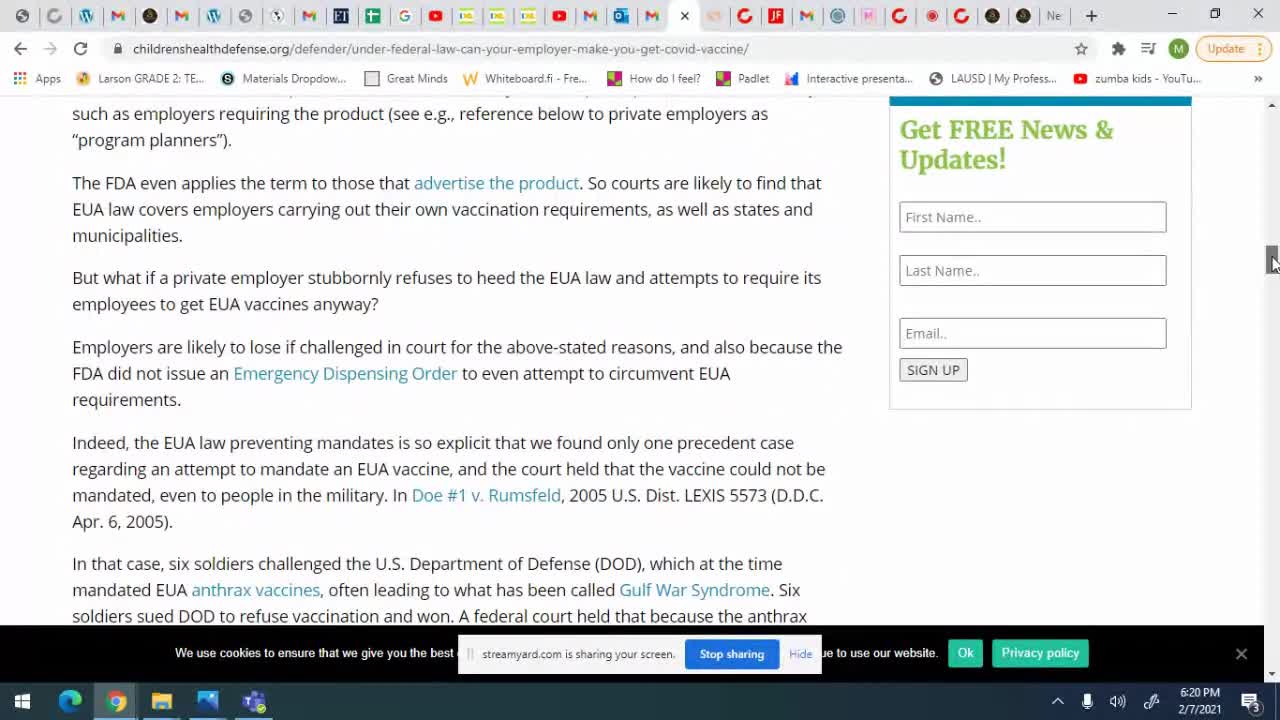Viewport: 1280px width, 720px height.
Task: Open the Apps grid shortcut
Action: [x=37, y=78]
